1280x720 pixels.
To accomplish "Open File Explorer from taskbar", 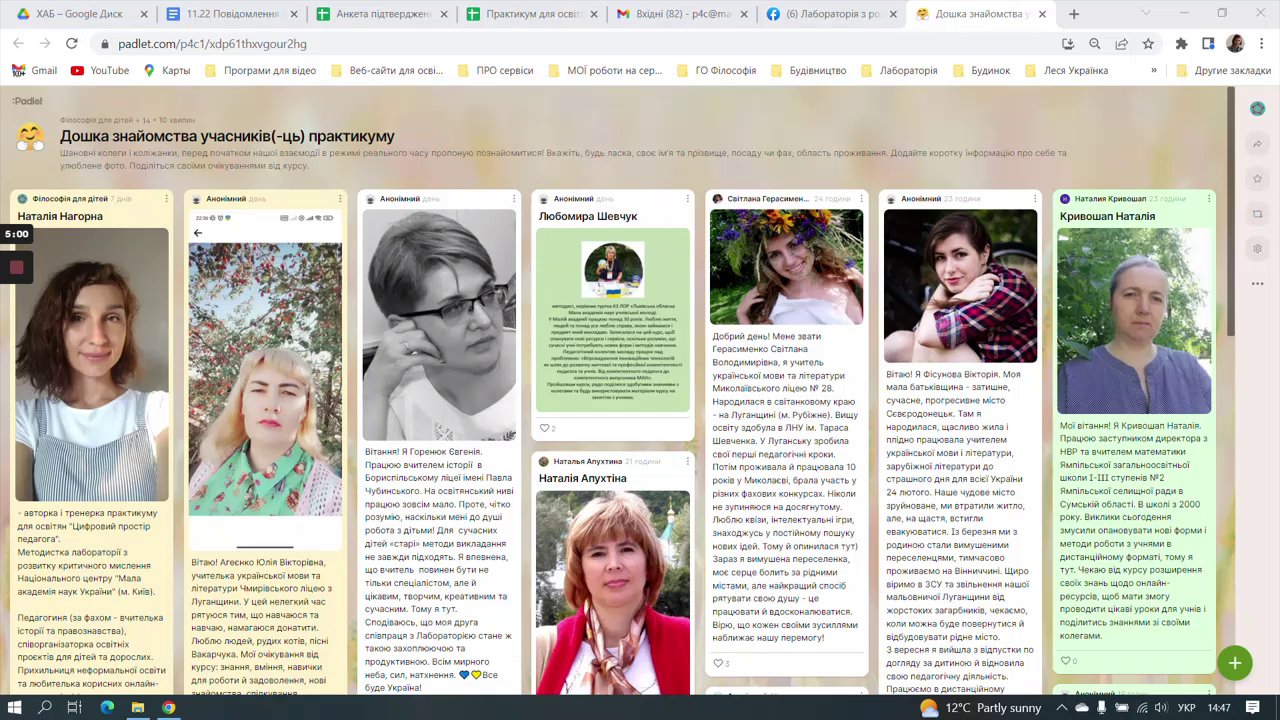I will [138, 707].
